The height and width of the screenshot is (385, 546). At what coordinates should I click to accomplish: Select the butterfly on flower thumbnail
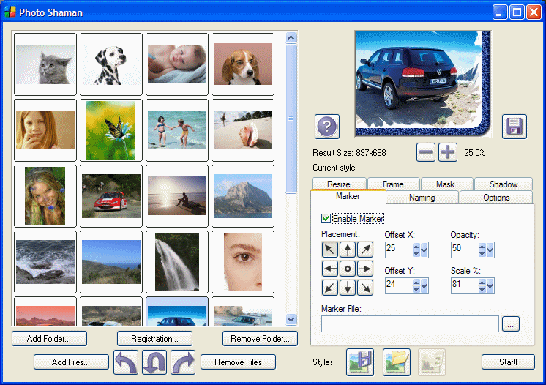coord(111,130)
